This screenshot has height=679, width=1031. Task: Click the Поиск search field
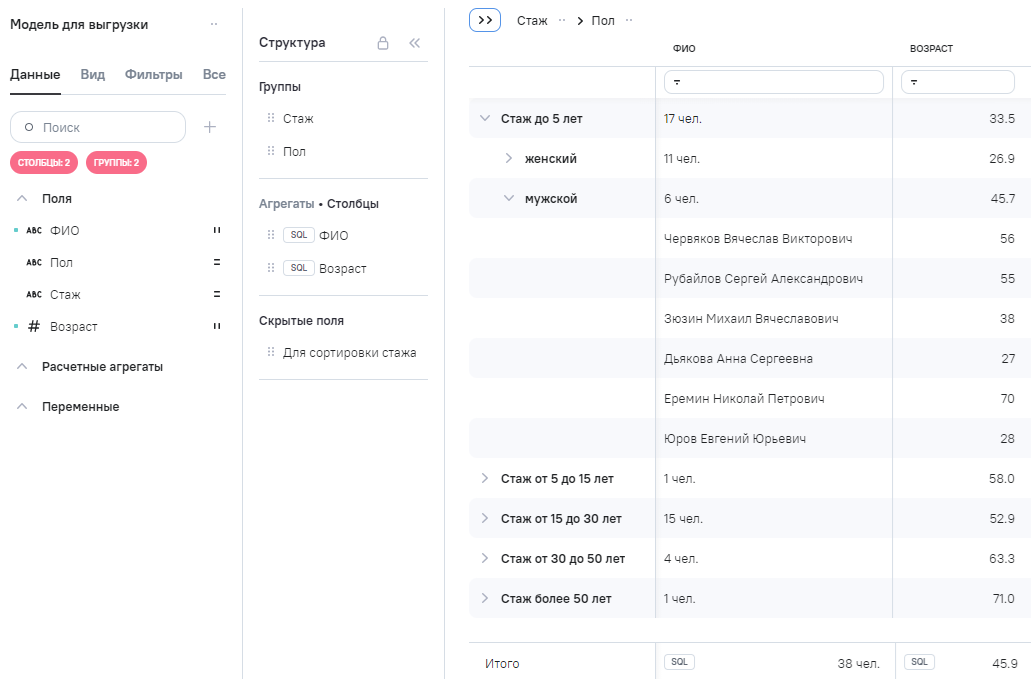point(98,127)
